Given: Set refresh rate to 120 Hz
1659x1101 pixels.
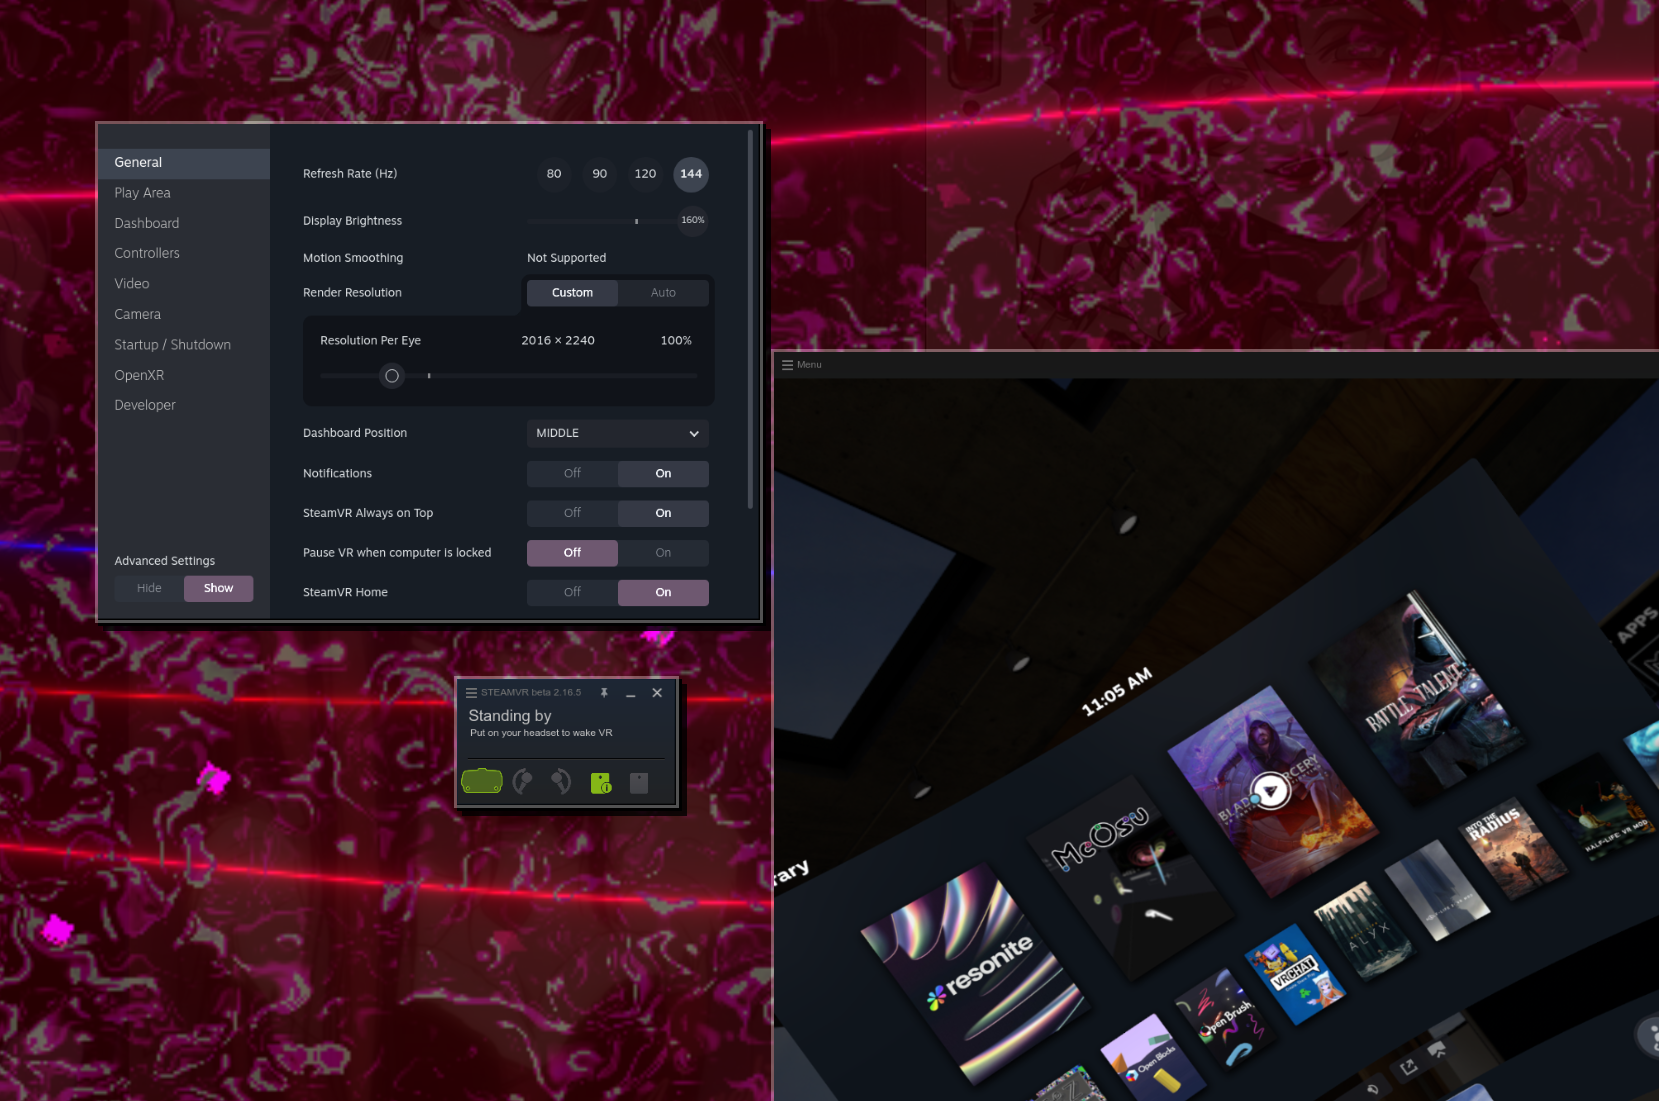Looking at the screenshot, I should [646, 174].
